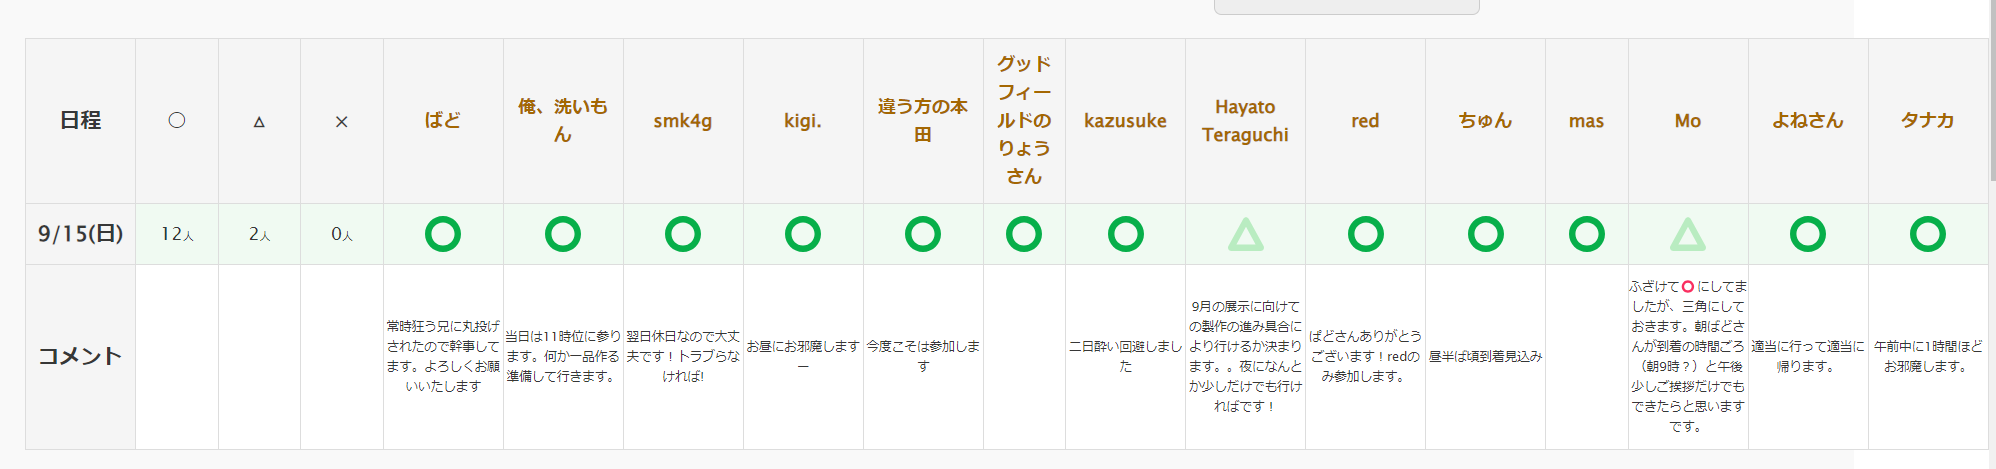Open participant link 俺、洗いもん
1996x469 pixels.
(x=563, y=120)
